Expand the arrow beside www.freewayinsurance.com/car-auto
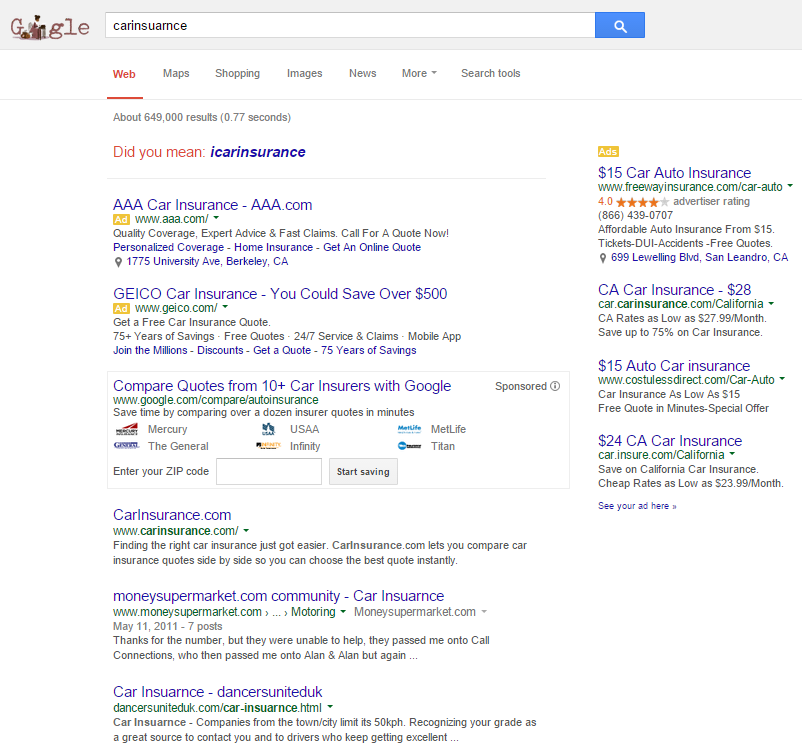The width and height of the screenshot is (802, 751). 790,186
